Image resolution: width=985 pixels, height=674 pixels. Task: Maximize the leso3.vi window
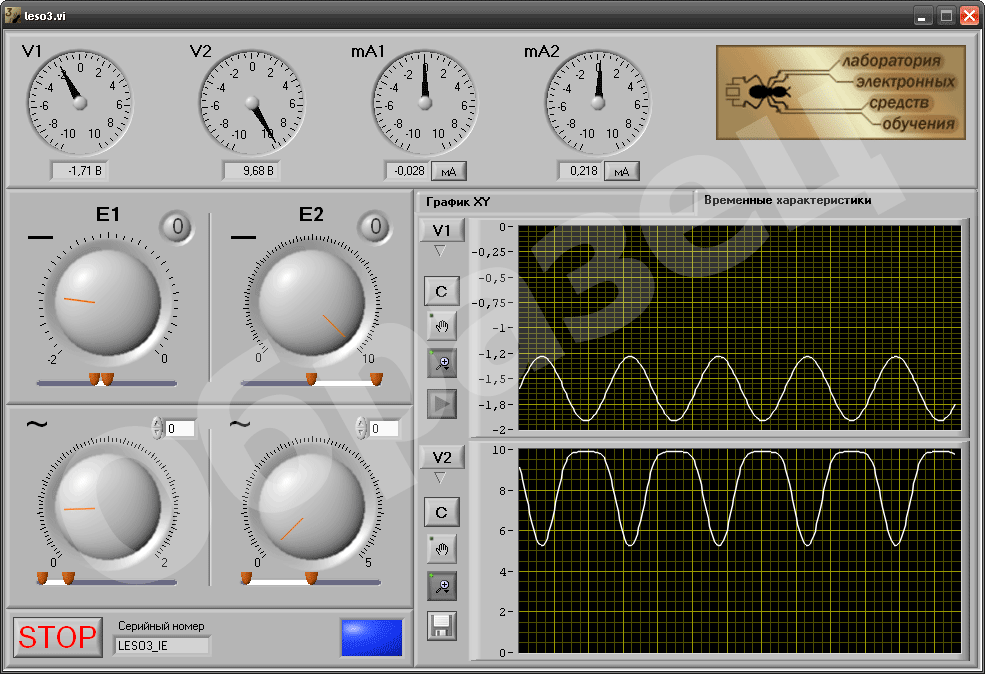click(946, 16)
